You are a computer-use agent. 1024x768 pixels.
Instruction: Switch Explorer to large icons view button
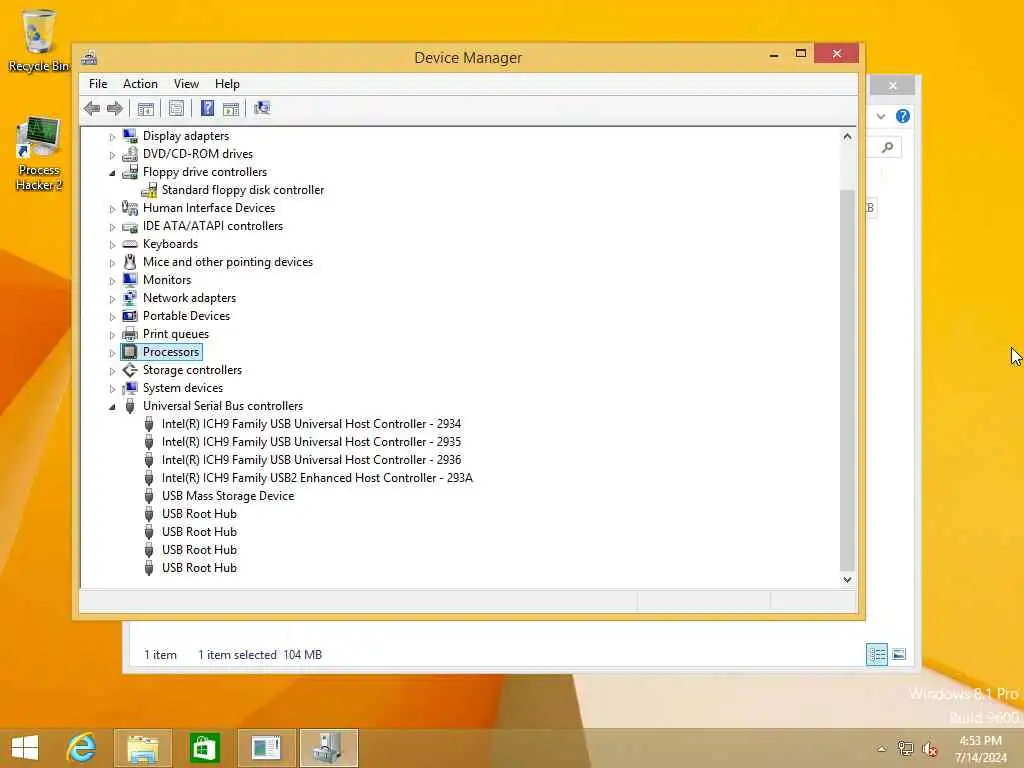pyautogui.click(x=899, y=654)
